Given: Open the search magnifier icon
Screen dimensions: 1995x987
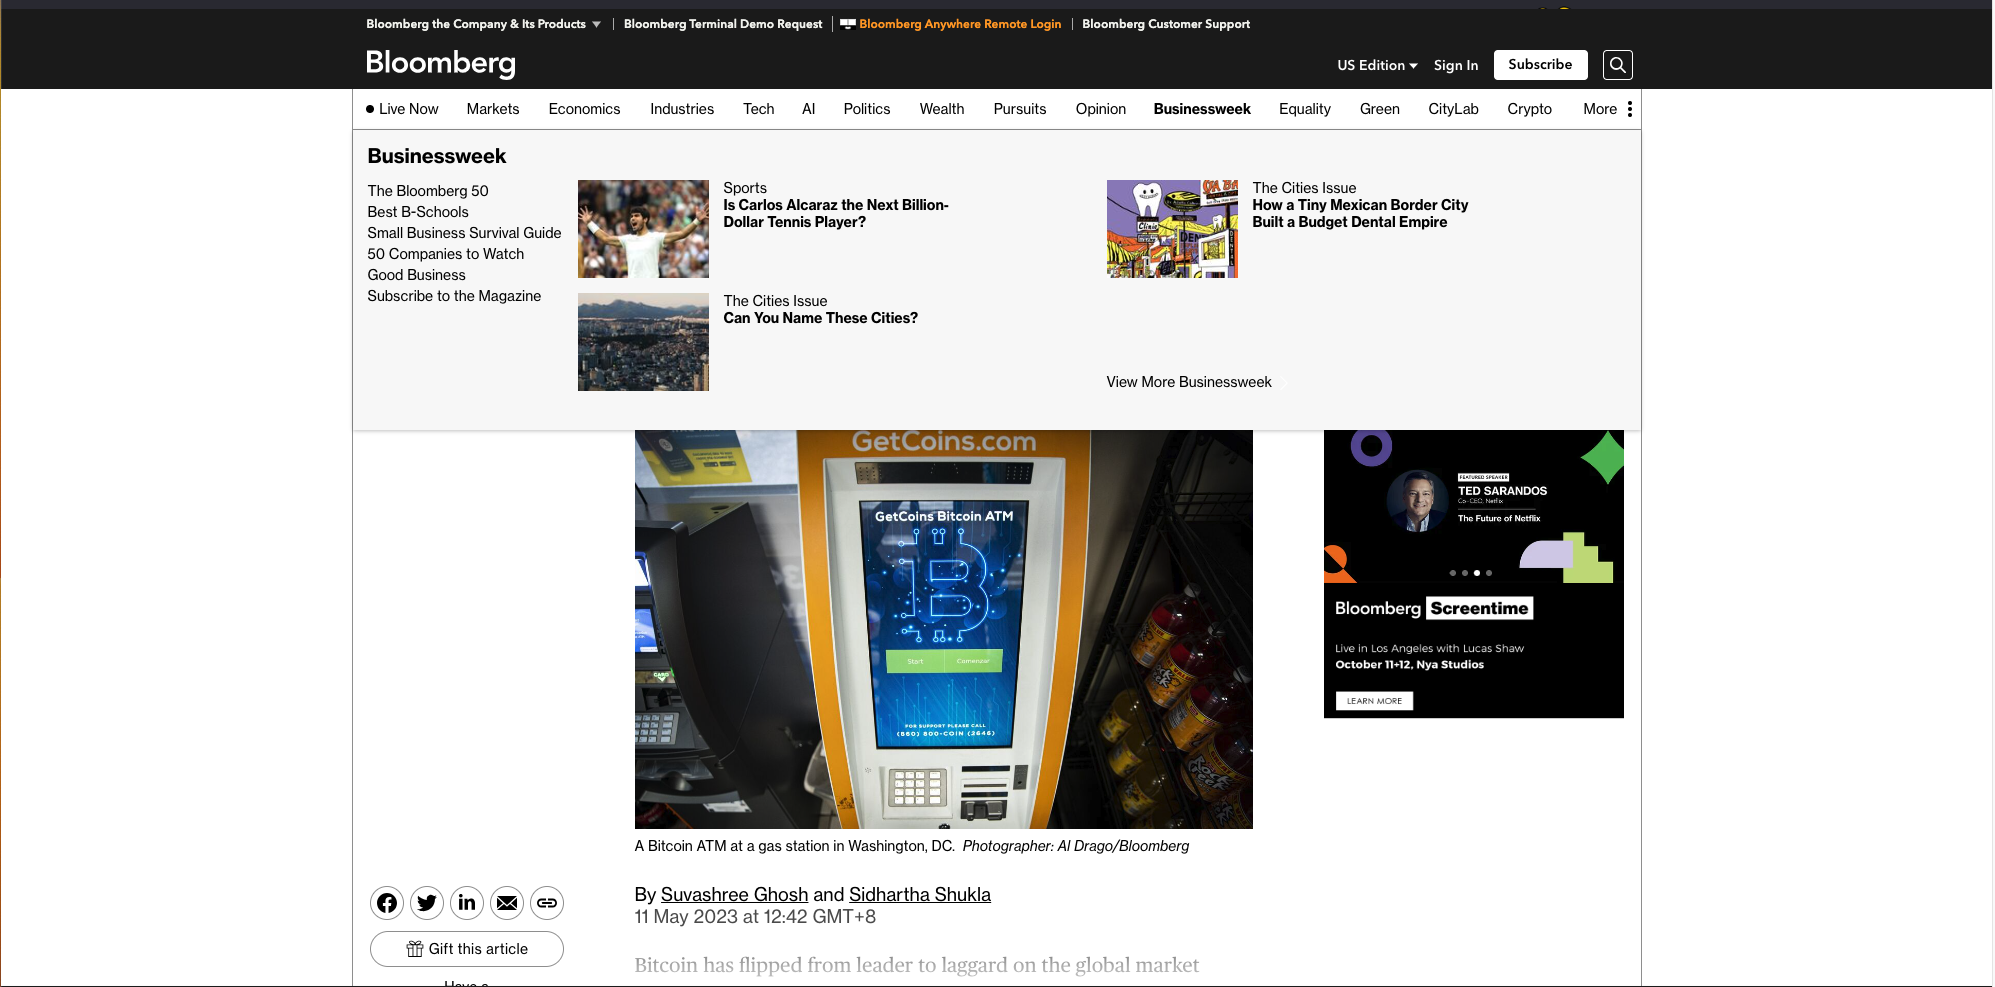Looking at the screenshot, I should (1617, 65).
